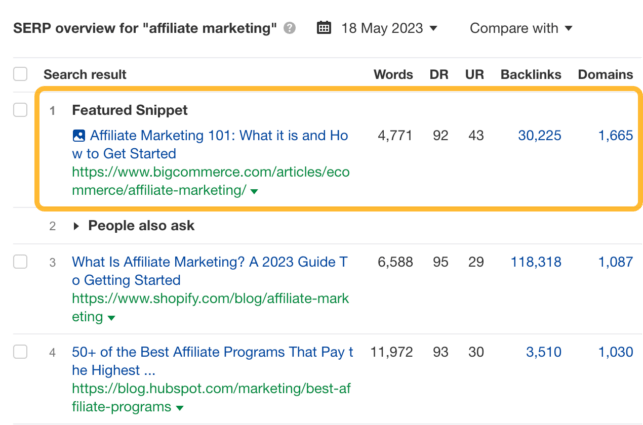This screenshot has width=643, height=425.
Task: Open the 18 May 2023 date dropdown
Action: point(389,28)
